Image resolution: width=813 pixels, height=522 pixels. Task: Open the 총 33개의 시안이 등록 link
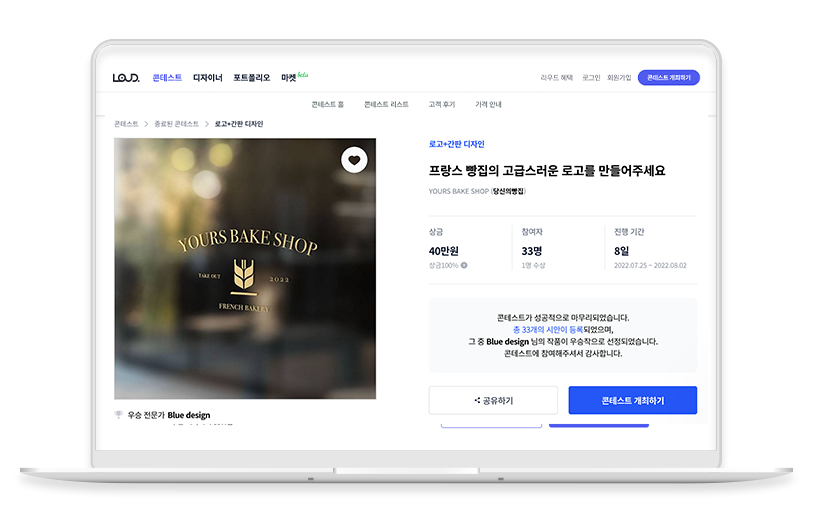[548, 330]
